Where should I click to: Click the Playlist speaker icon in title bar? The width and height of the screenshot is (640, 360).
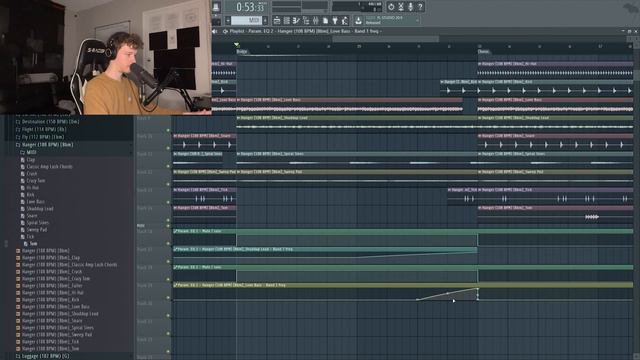(x=215, y=31)
